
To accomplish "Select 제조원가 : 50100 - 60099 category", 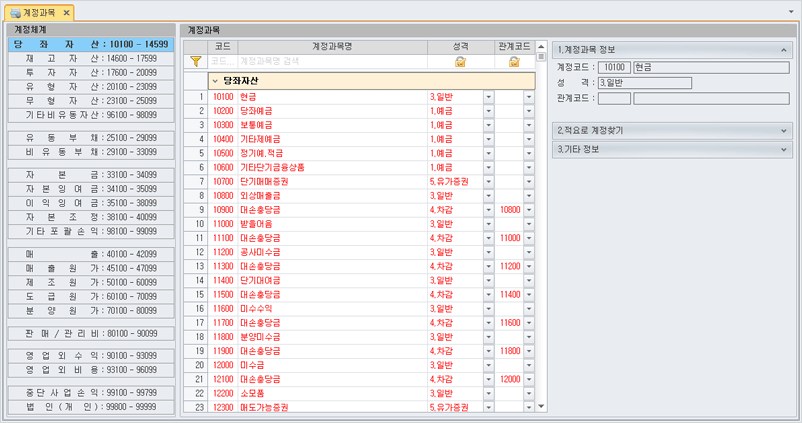I will (91, 282).
